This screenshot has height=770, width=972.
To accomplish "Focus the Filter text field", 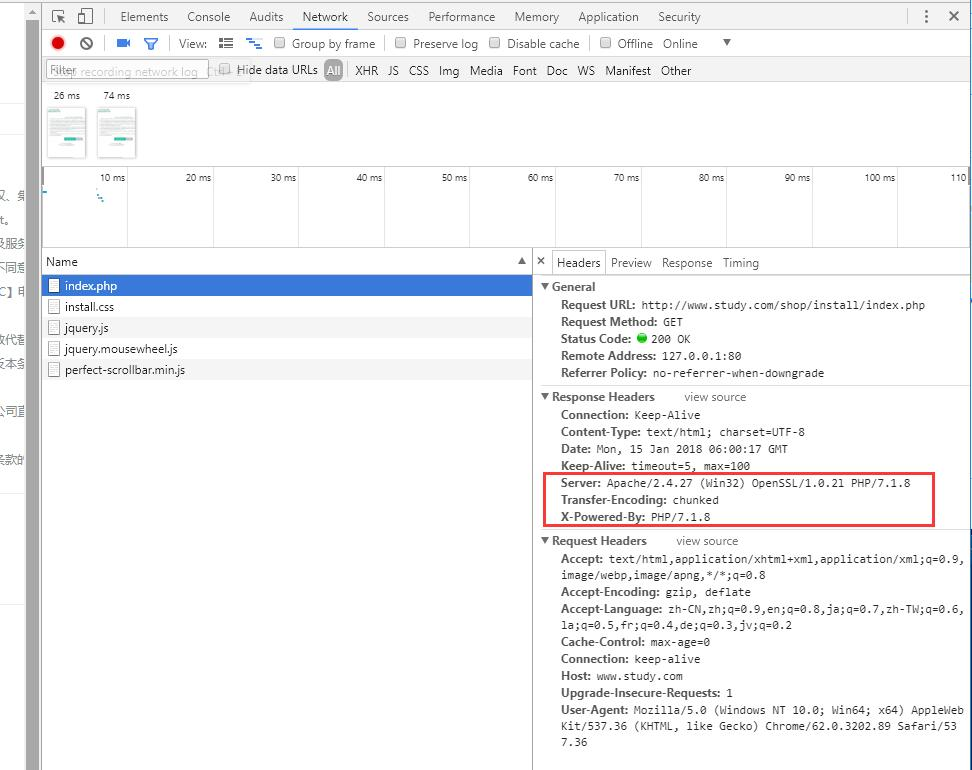I will click(127, 70).
